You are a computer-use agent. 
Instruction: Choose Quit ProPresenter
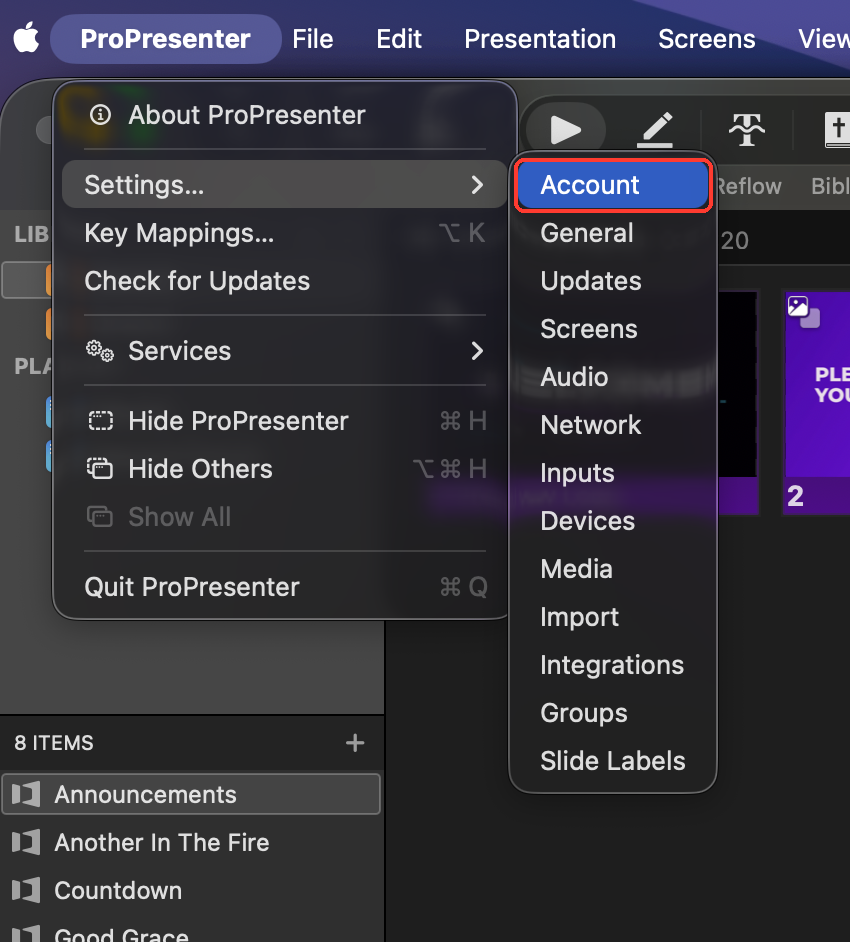pos(285,587)
